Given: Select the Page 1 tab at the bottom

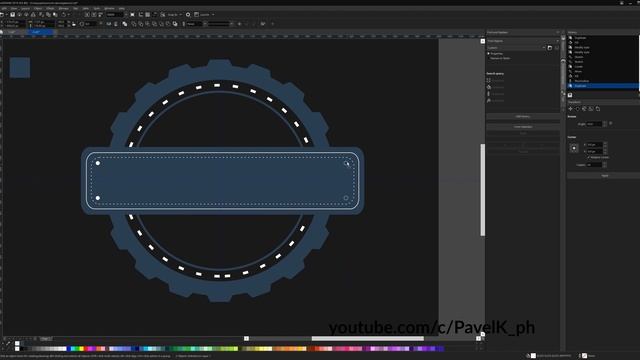Looking at the screenshot, I should pos(46,339).
